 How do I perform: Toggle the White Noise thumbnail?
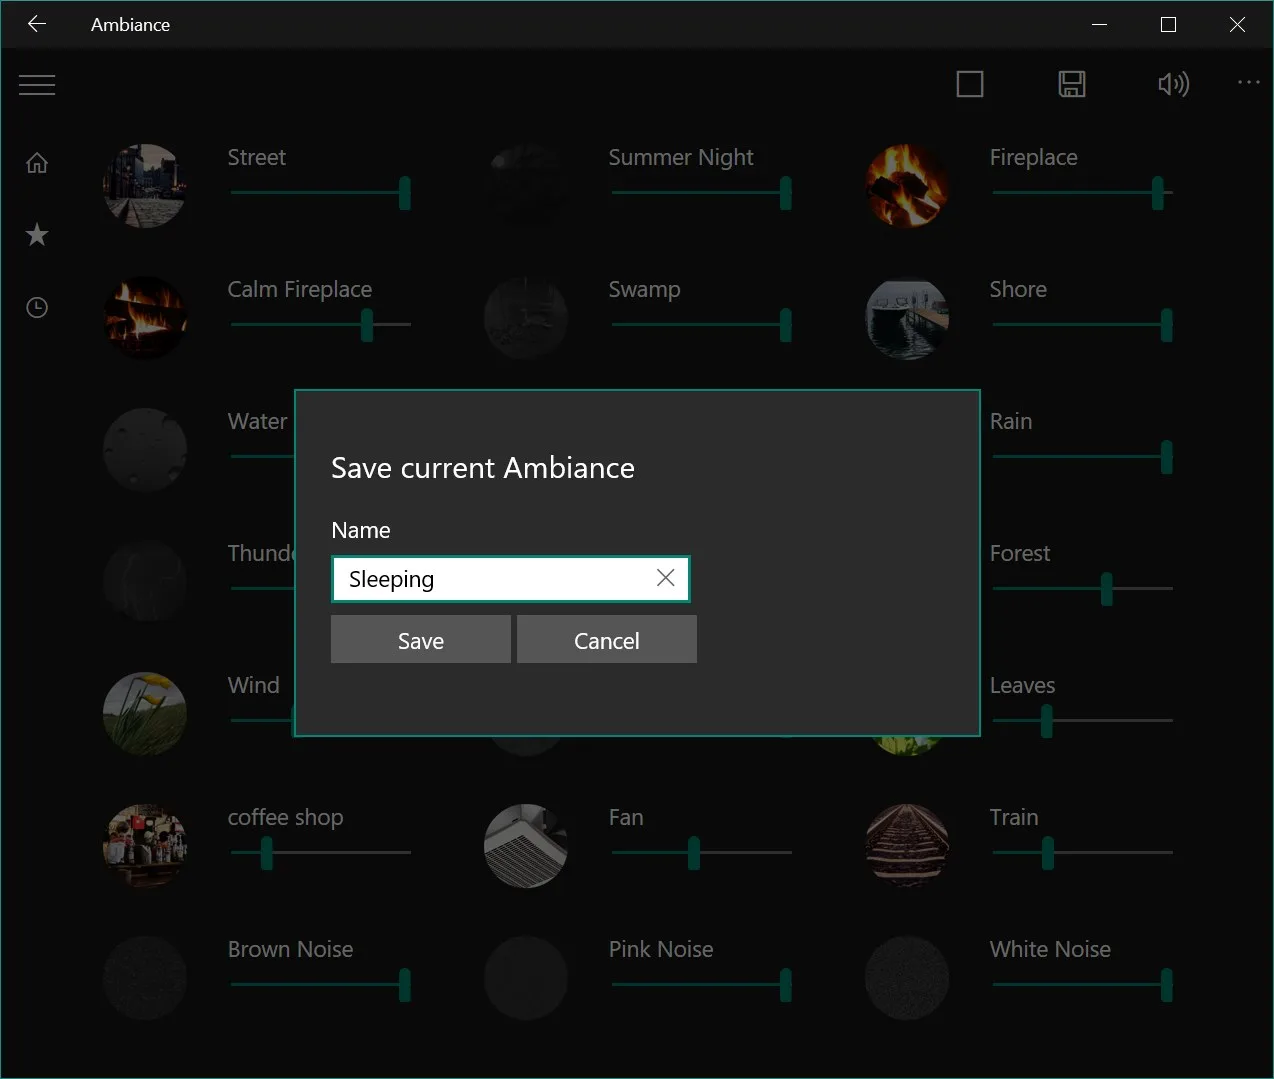tap(907, 978)
